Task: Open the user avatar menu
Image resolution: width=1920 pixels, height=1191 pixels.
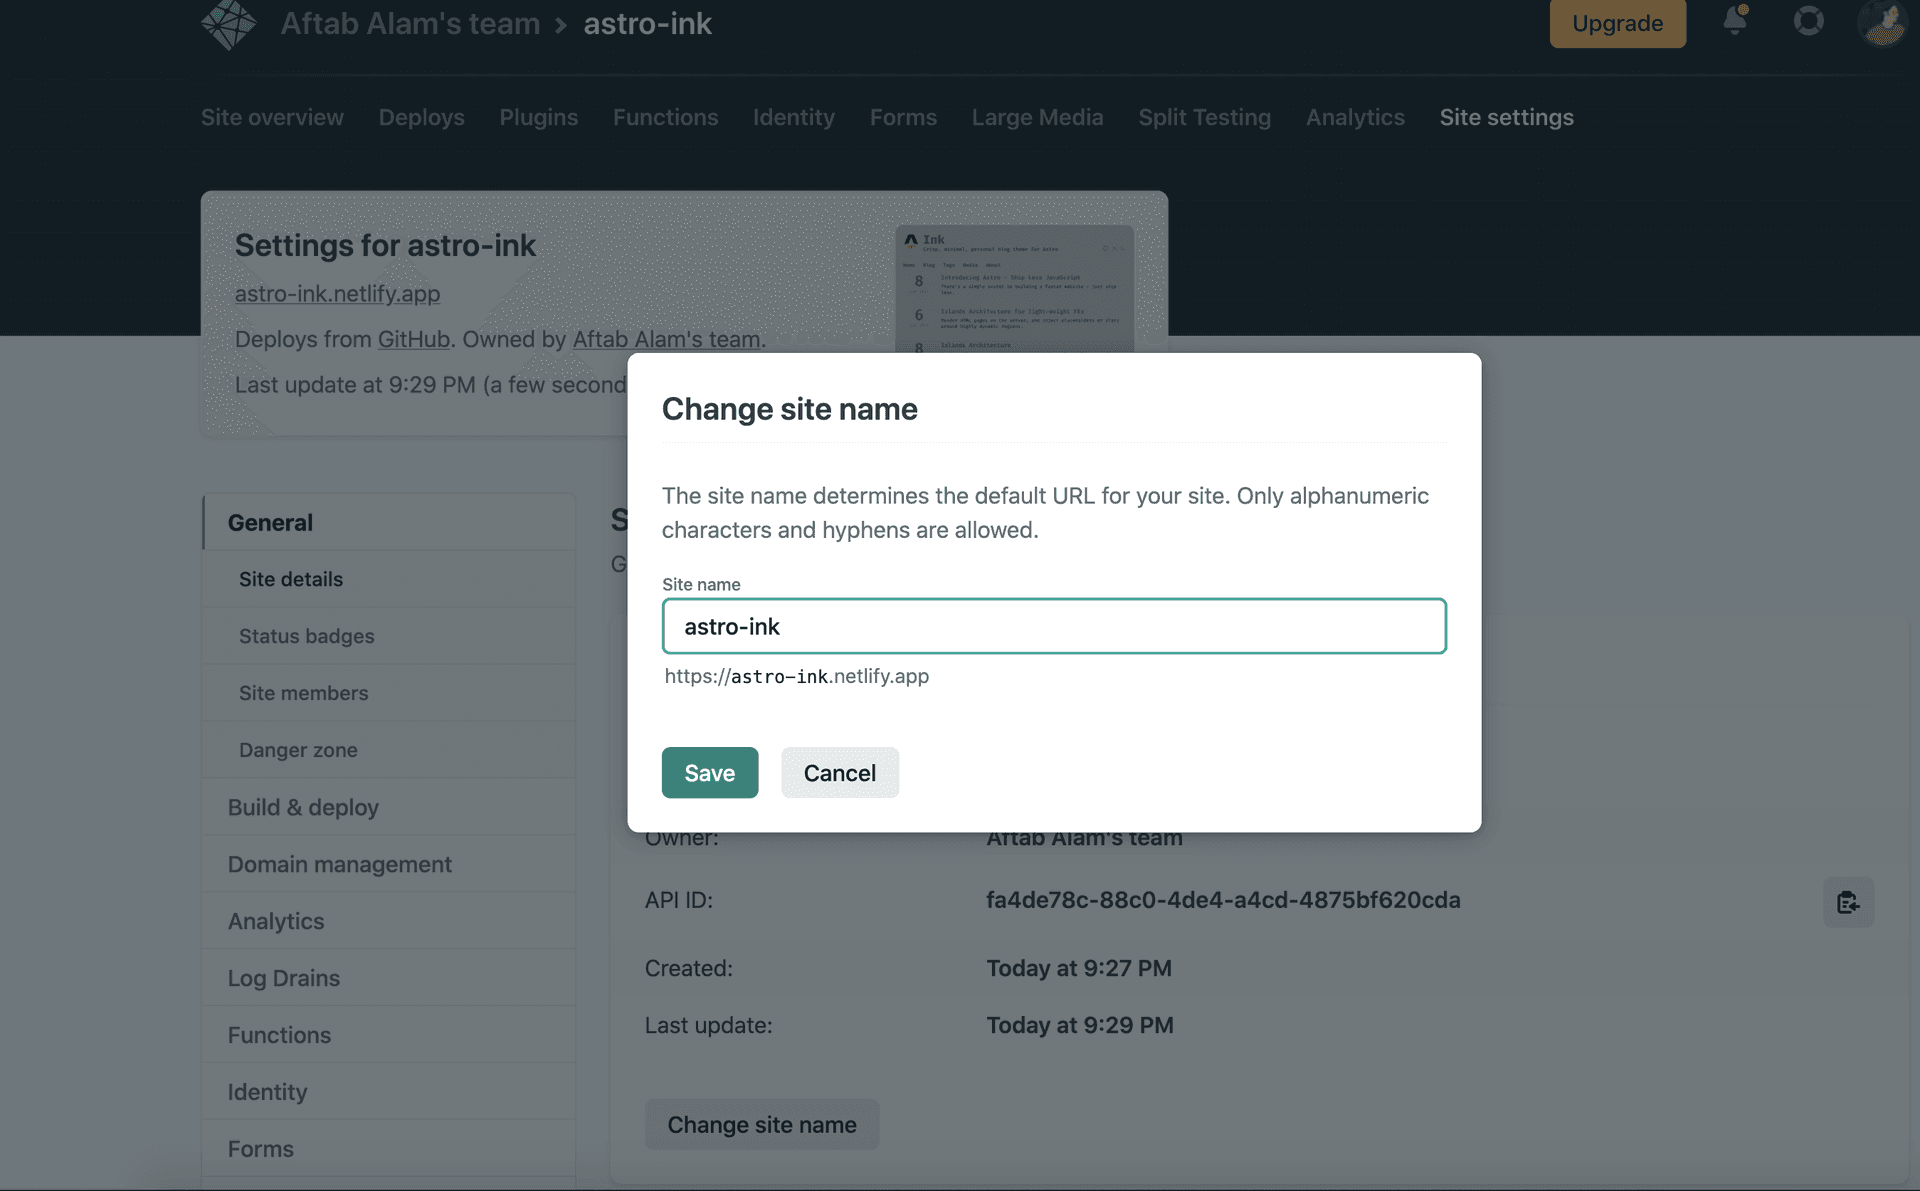Action: point(1882,22)
